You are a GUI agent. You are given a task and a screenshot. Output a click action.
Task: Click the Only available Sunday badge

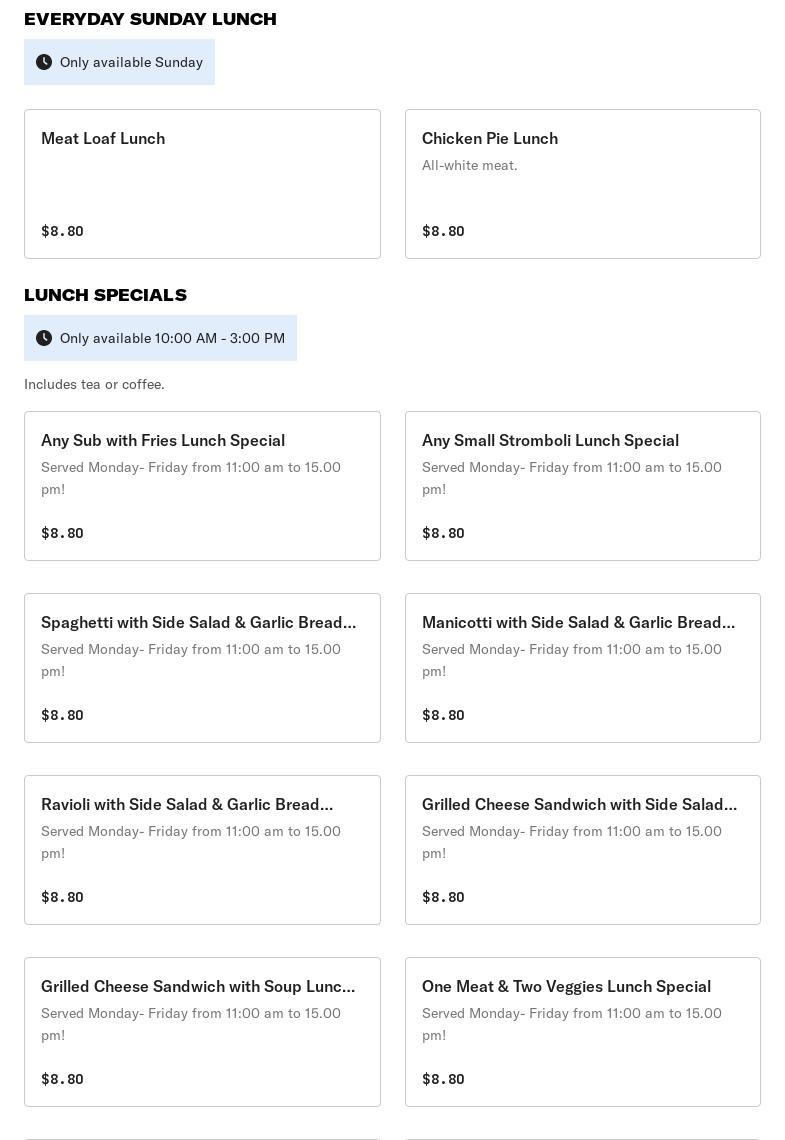119,62
